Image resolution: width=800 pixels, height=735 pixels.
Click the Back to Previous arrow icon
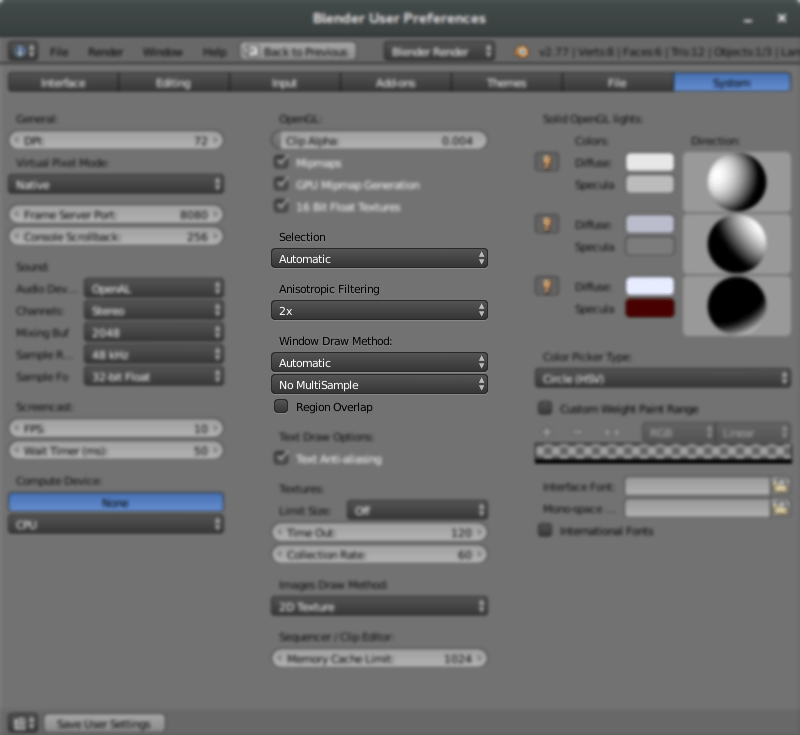click(250, 51)
